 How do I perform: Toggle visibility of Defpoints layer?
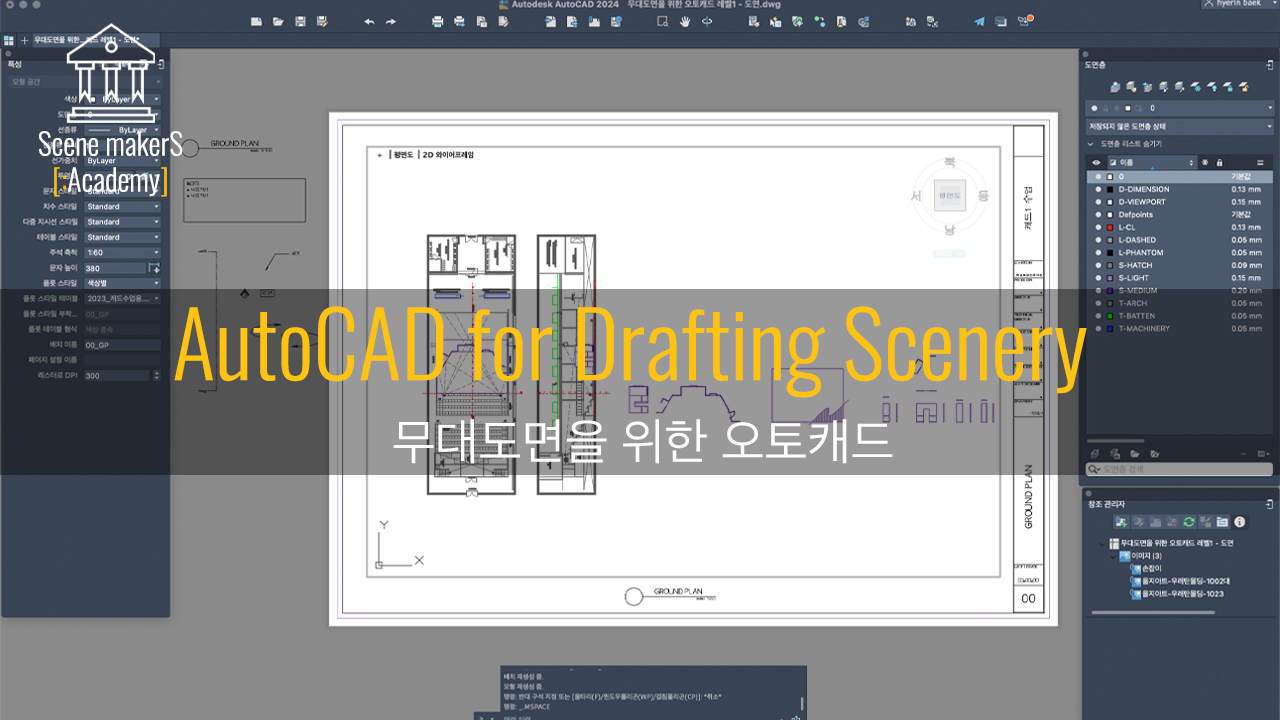click(1098, 214)
